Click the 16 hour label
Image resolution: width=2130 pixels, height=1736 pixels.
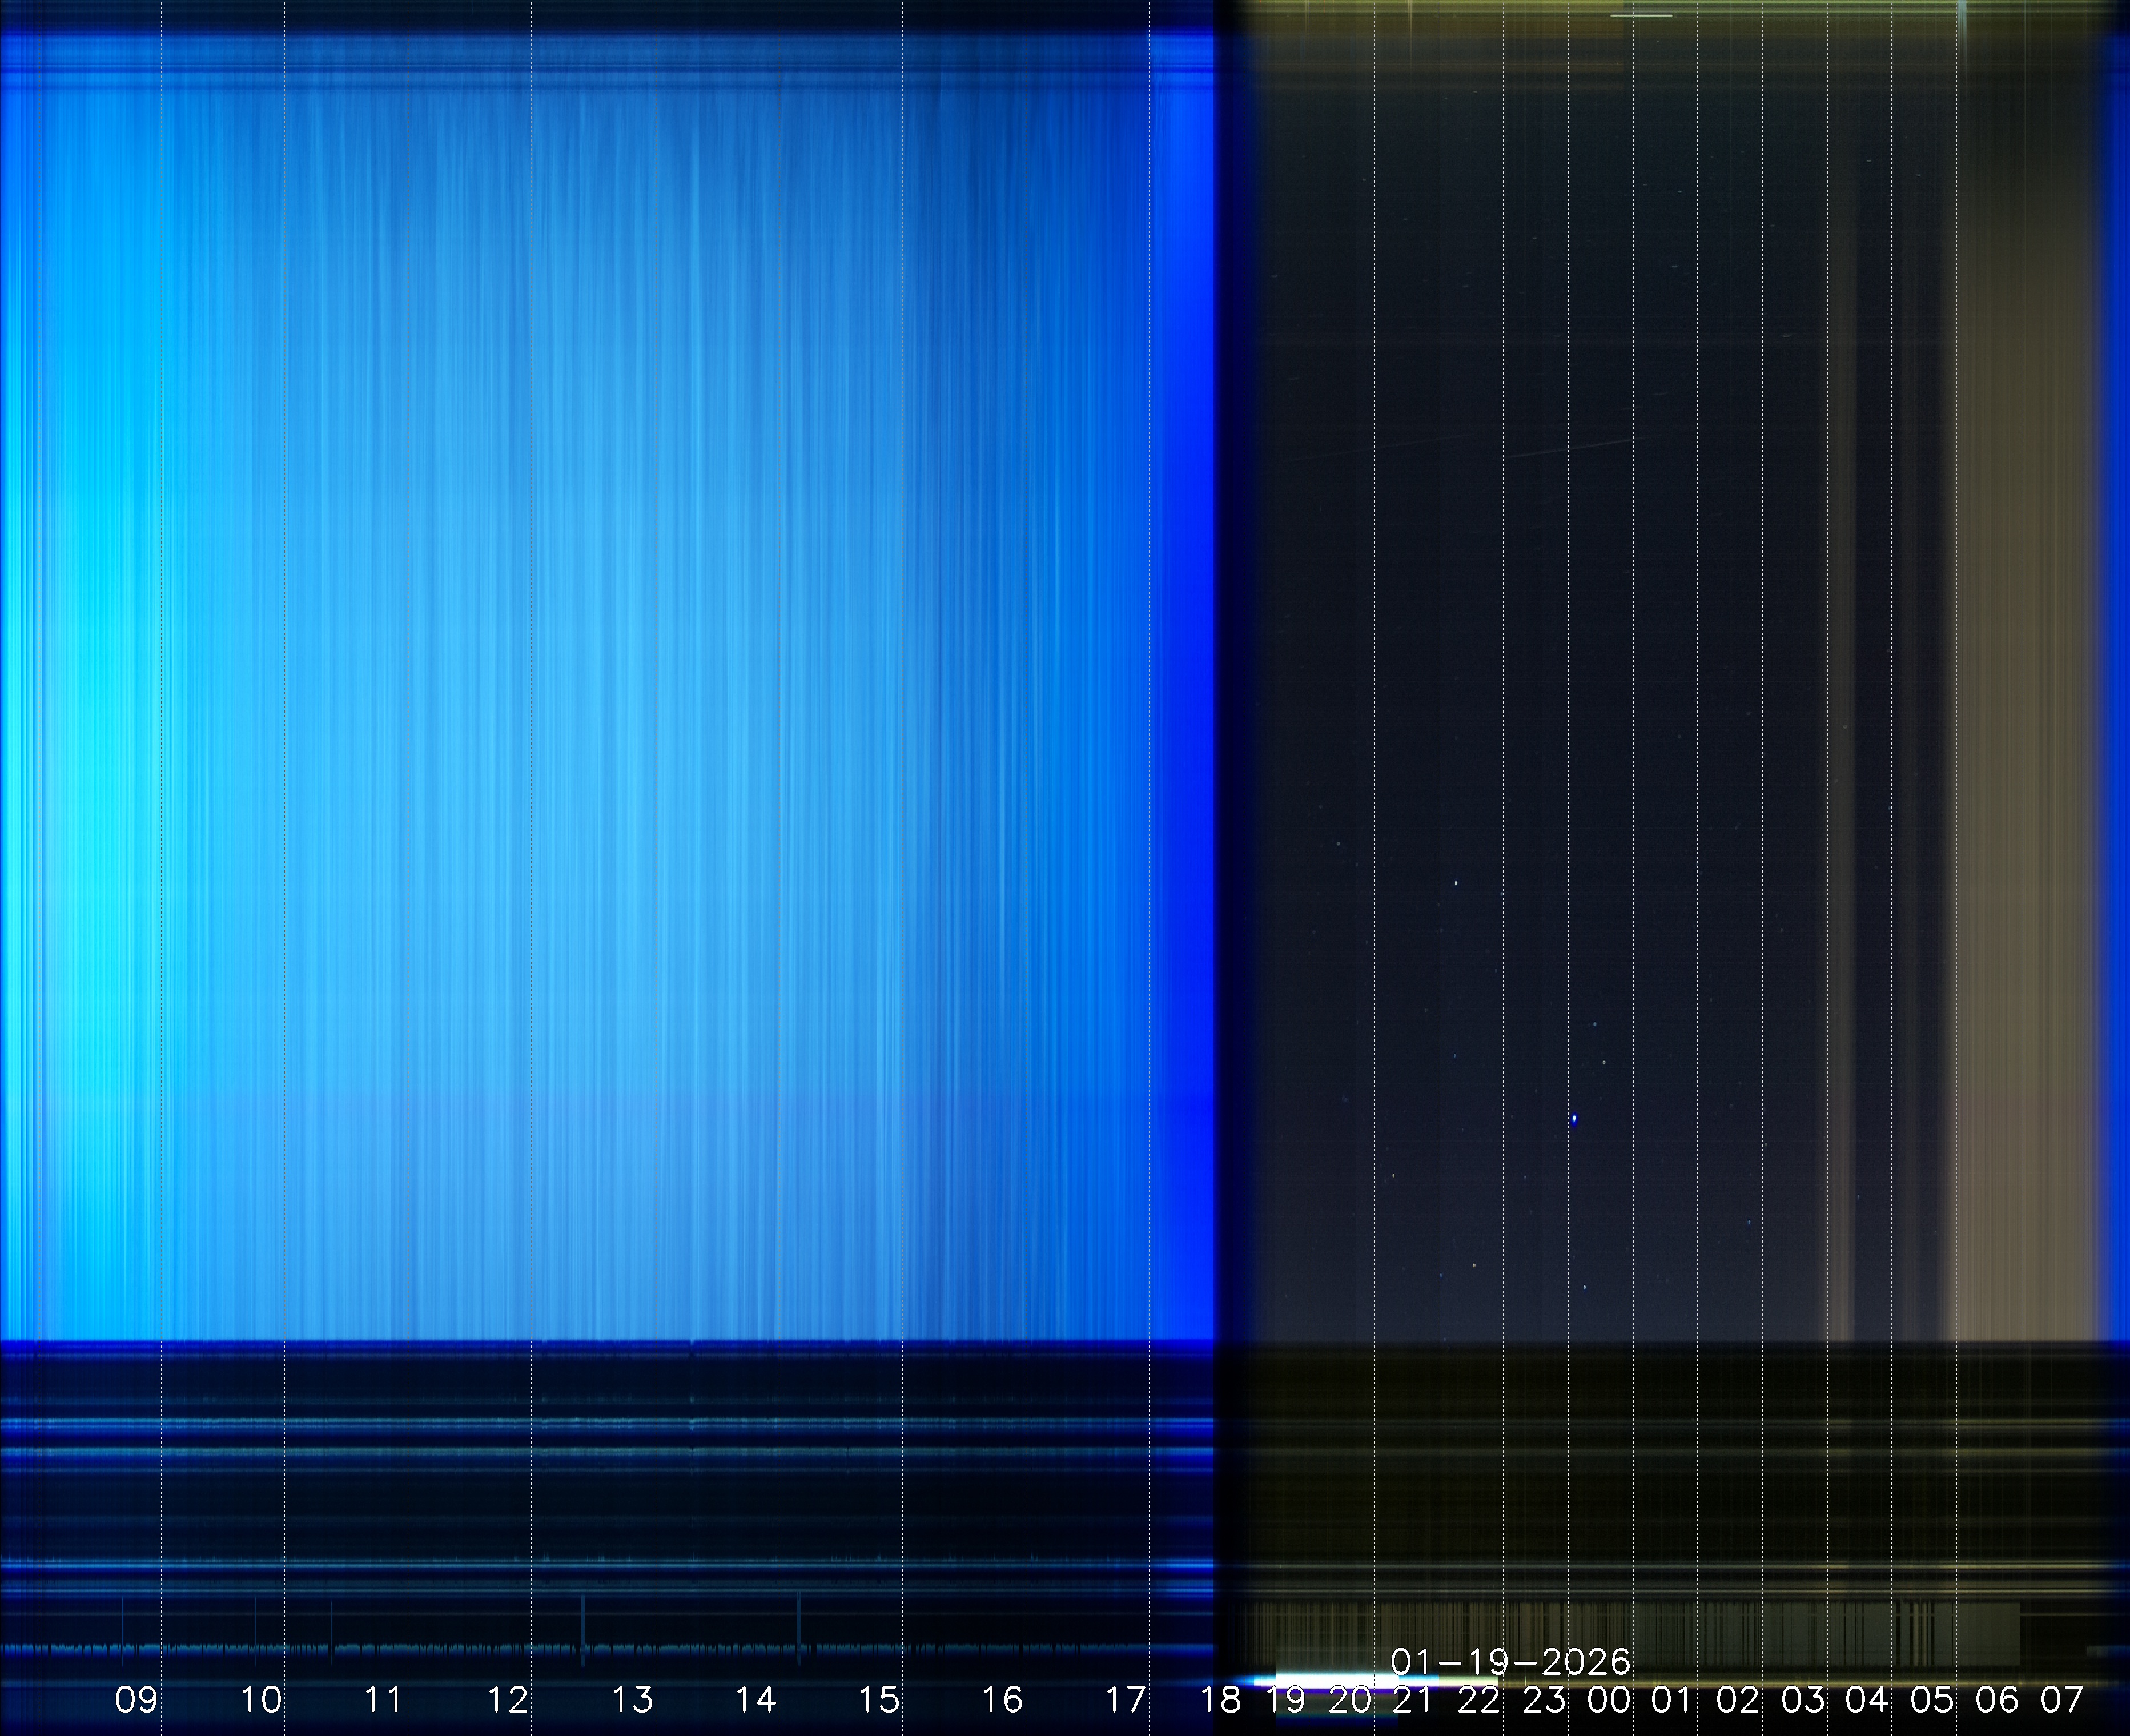pos(1002,1699)
